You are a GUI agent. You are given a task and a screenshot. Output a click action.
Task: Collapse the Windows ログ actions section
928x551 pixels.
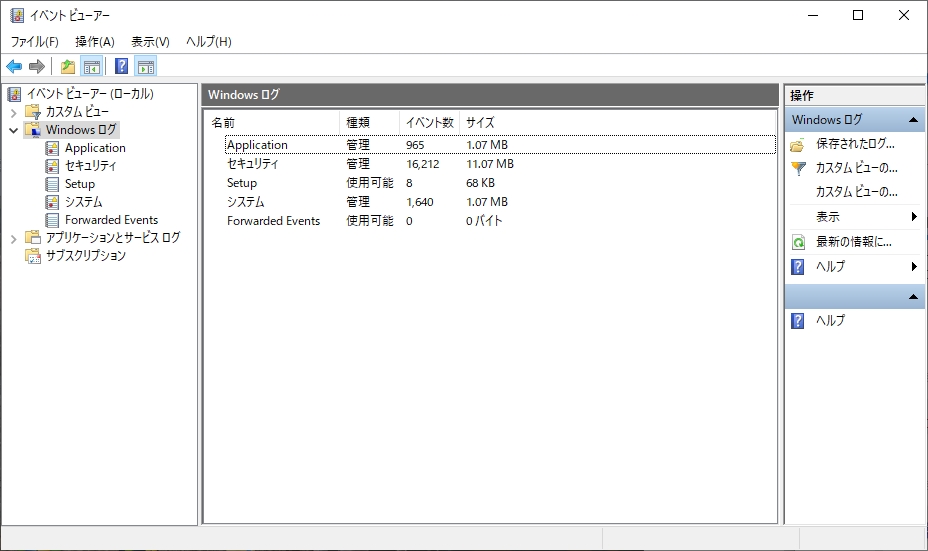[913, 120]
